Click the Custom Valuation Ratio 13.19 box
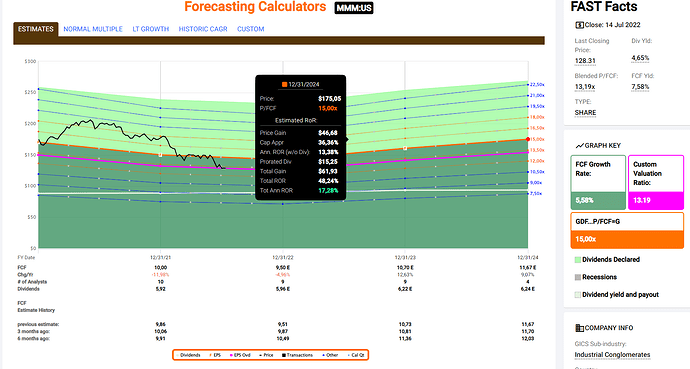690x369 pixels. (656, 183)
